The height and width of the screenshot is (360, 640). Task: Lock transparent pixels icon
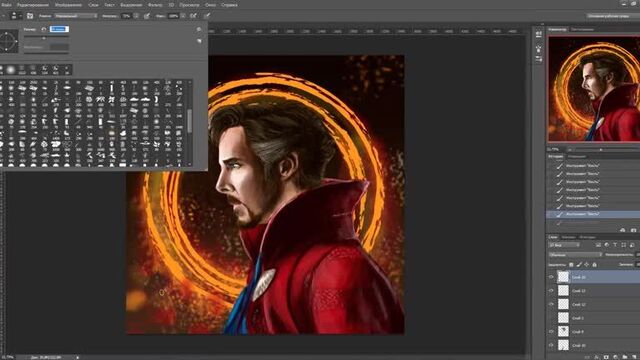click(x=571, y=264)
